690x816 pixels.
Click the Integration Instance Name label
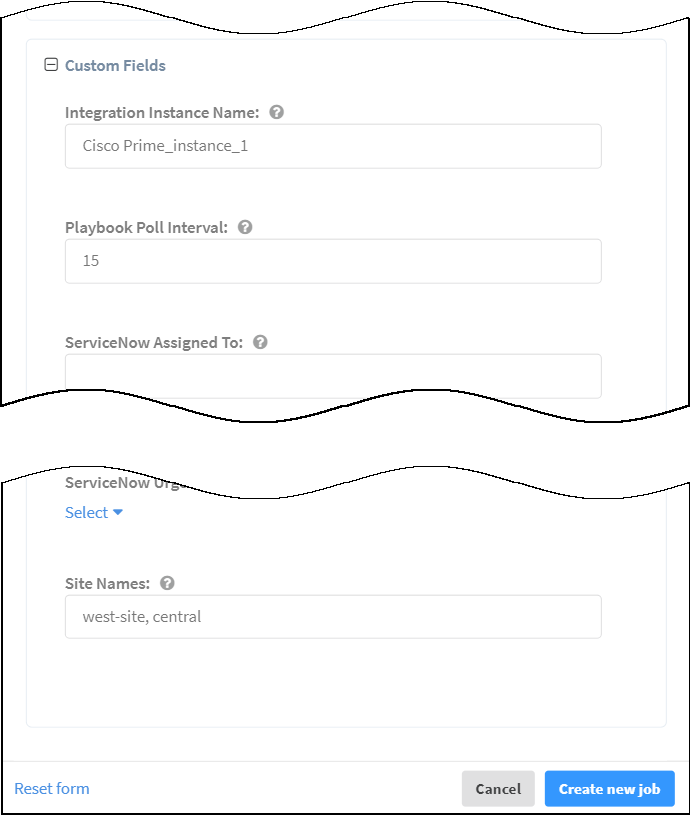pyautogui.click(x=162, y=113)
